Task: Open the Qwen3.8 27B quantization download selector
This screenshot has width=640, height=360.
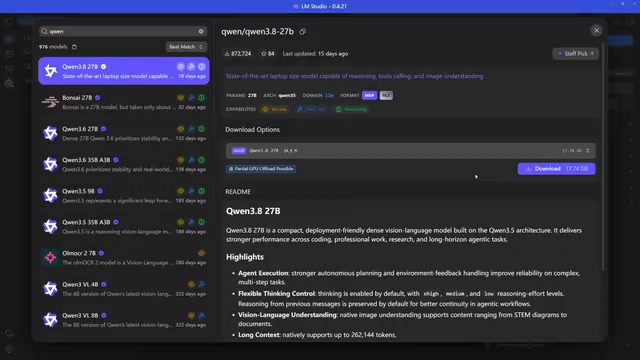Action: tap(411, 151)
